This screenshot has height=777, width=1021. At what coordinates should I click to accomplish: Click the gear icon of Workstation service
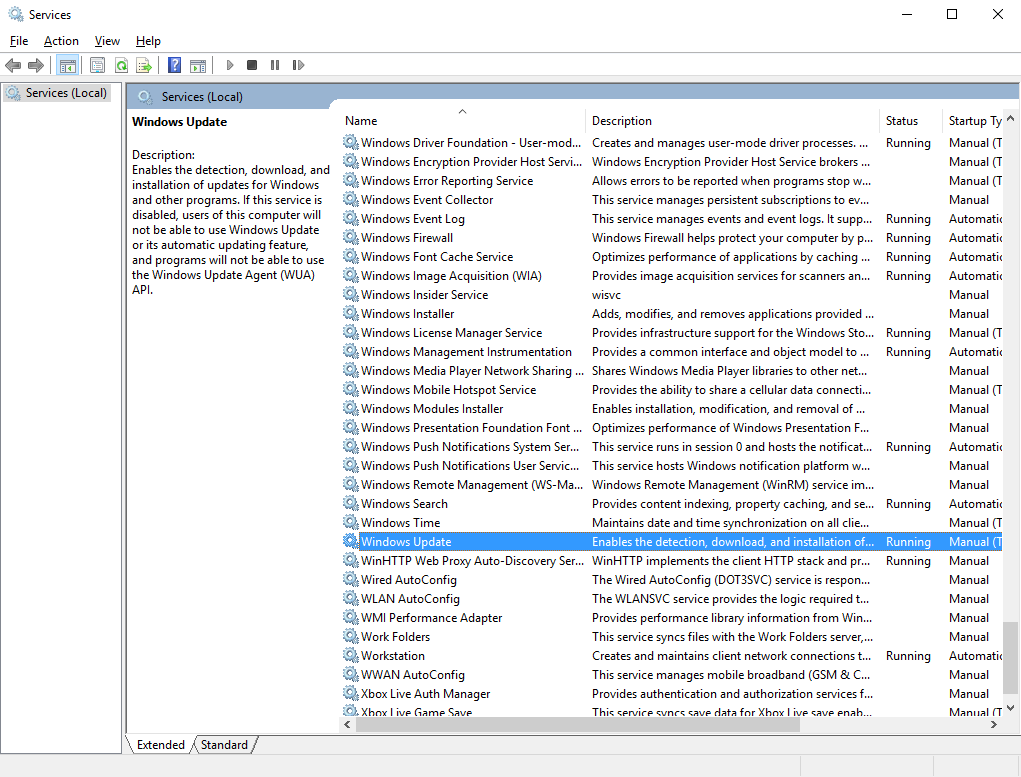pyautogui.click(x=351, y=655)
